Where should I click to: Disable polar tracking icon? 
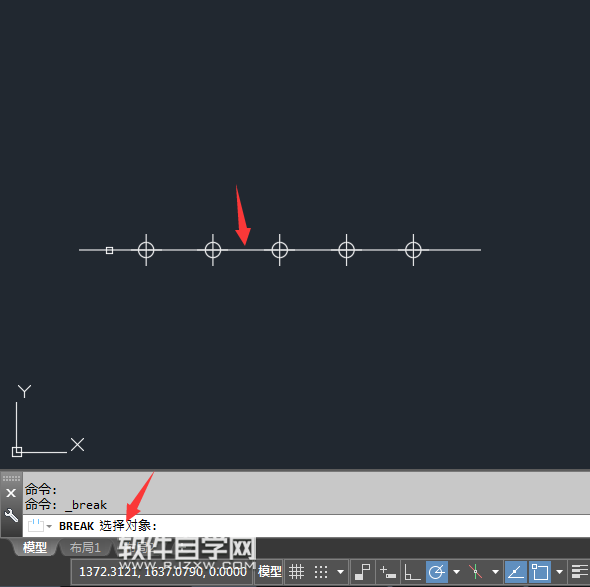click(436, 572)
